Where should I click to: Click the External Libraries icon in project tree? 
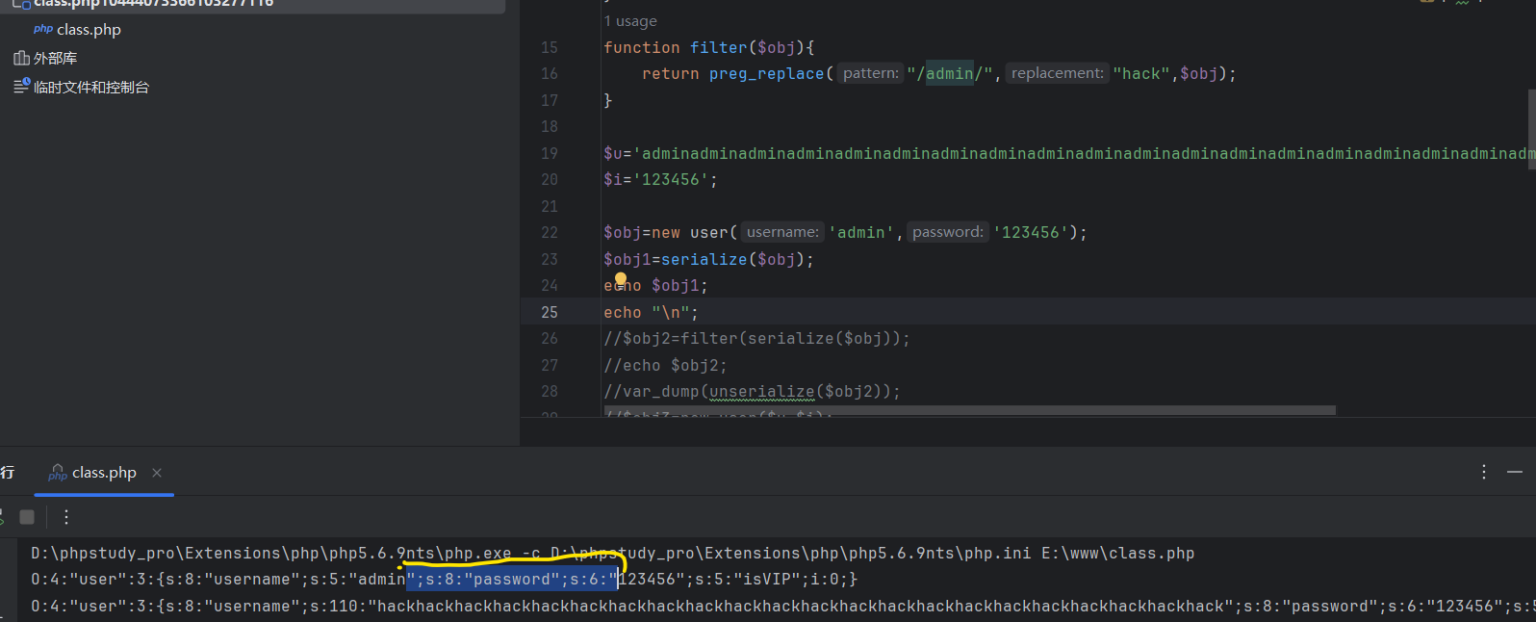[x=21, y=58]
